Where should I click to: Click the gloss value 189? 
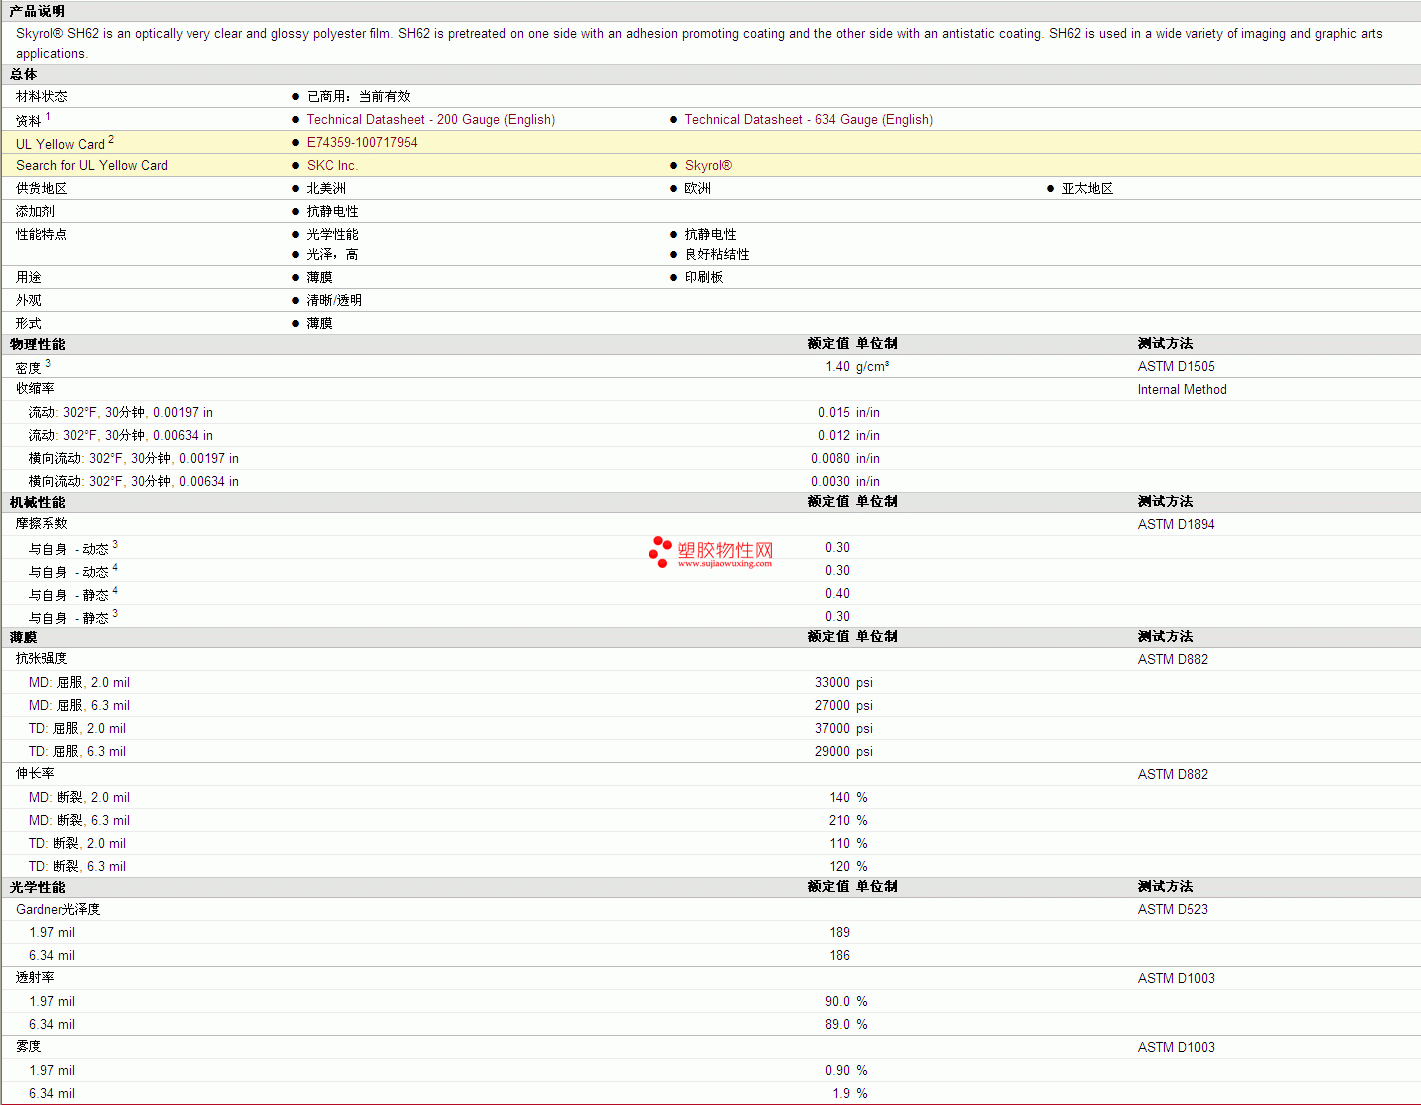tap(839, 932)
